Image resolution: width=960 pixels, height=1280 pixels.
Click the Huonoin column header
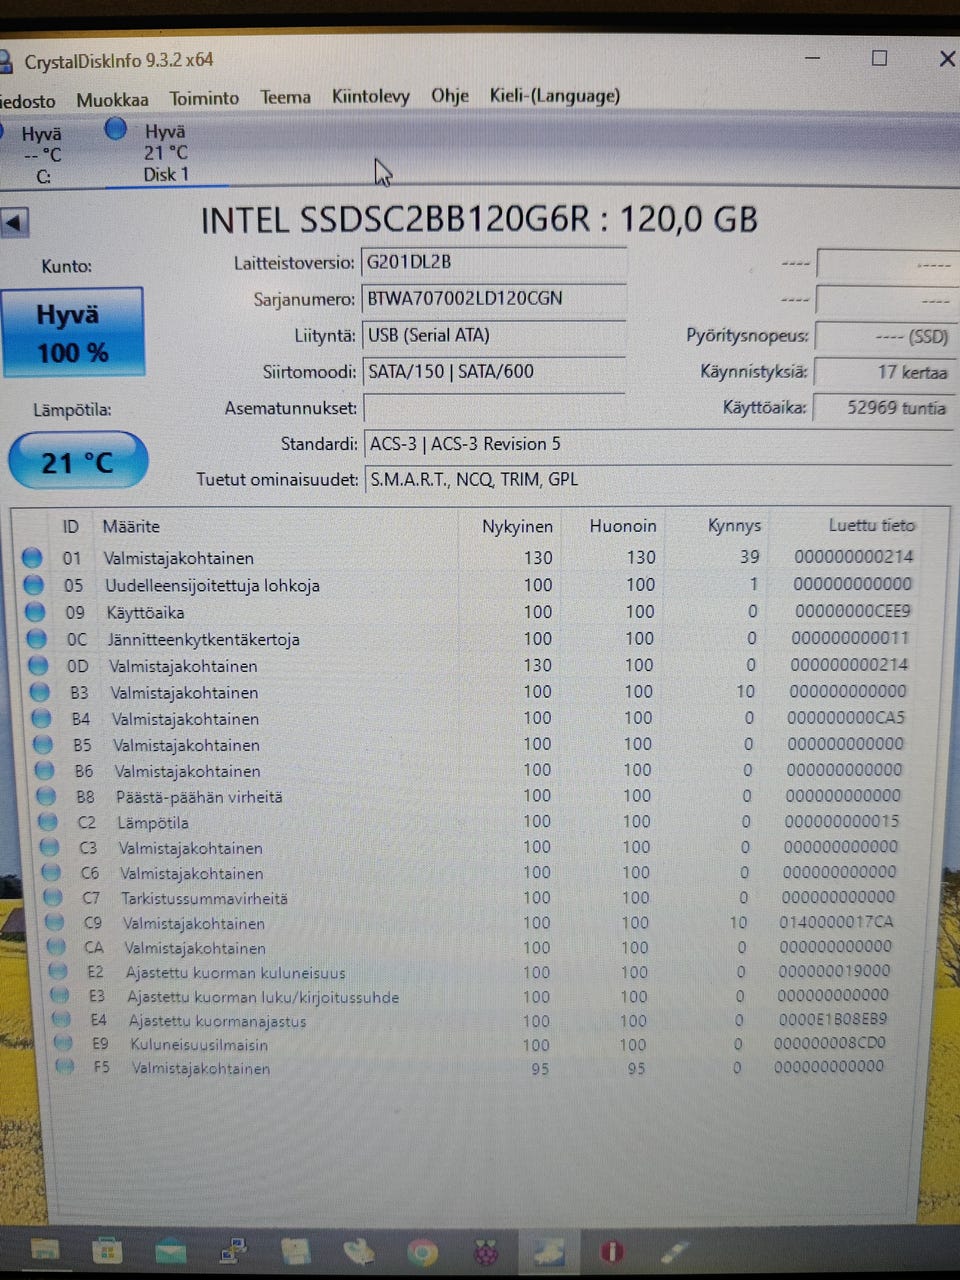tap(622, 526)
